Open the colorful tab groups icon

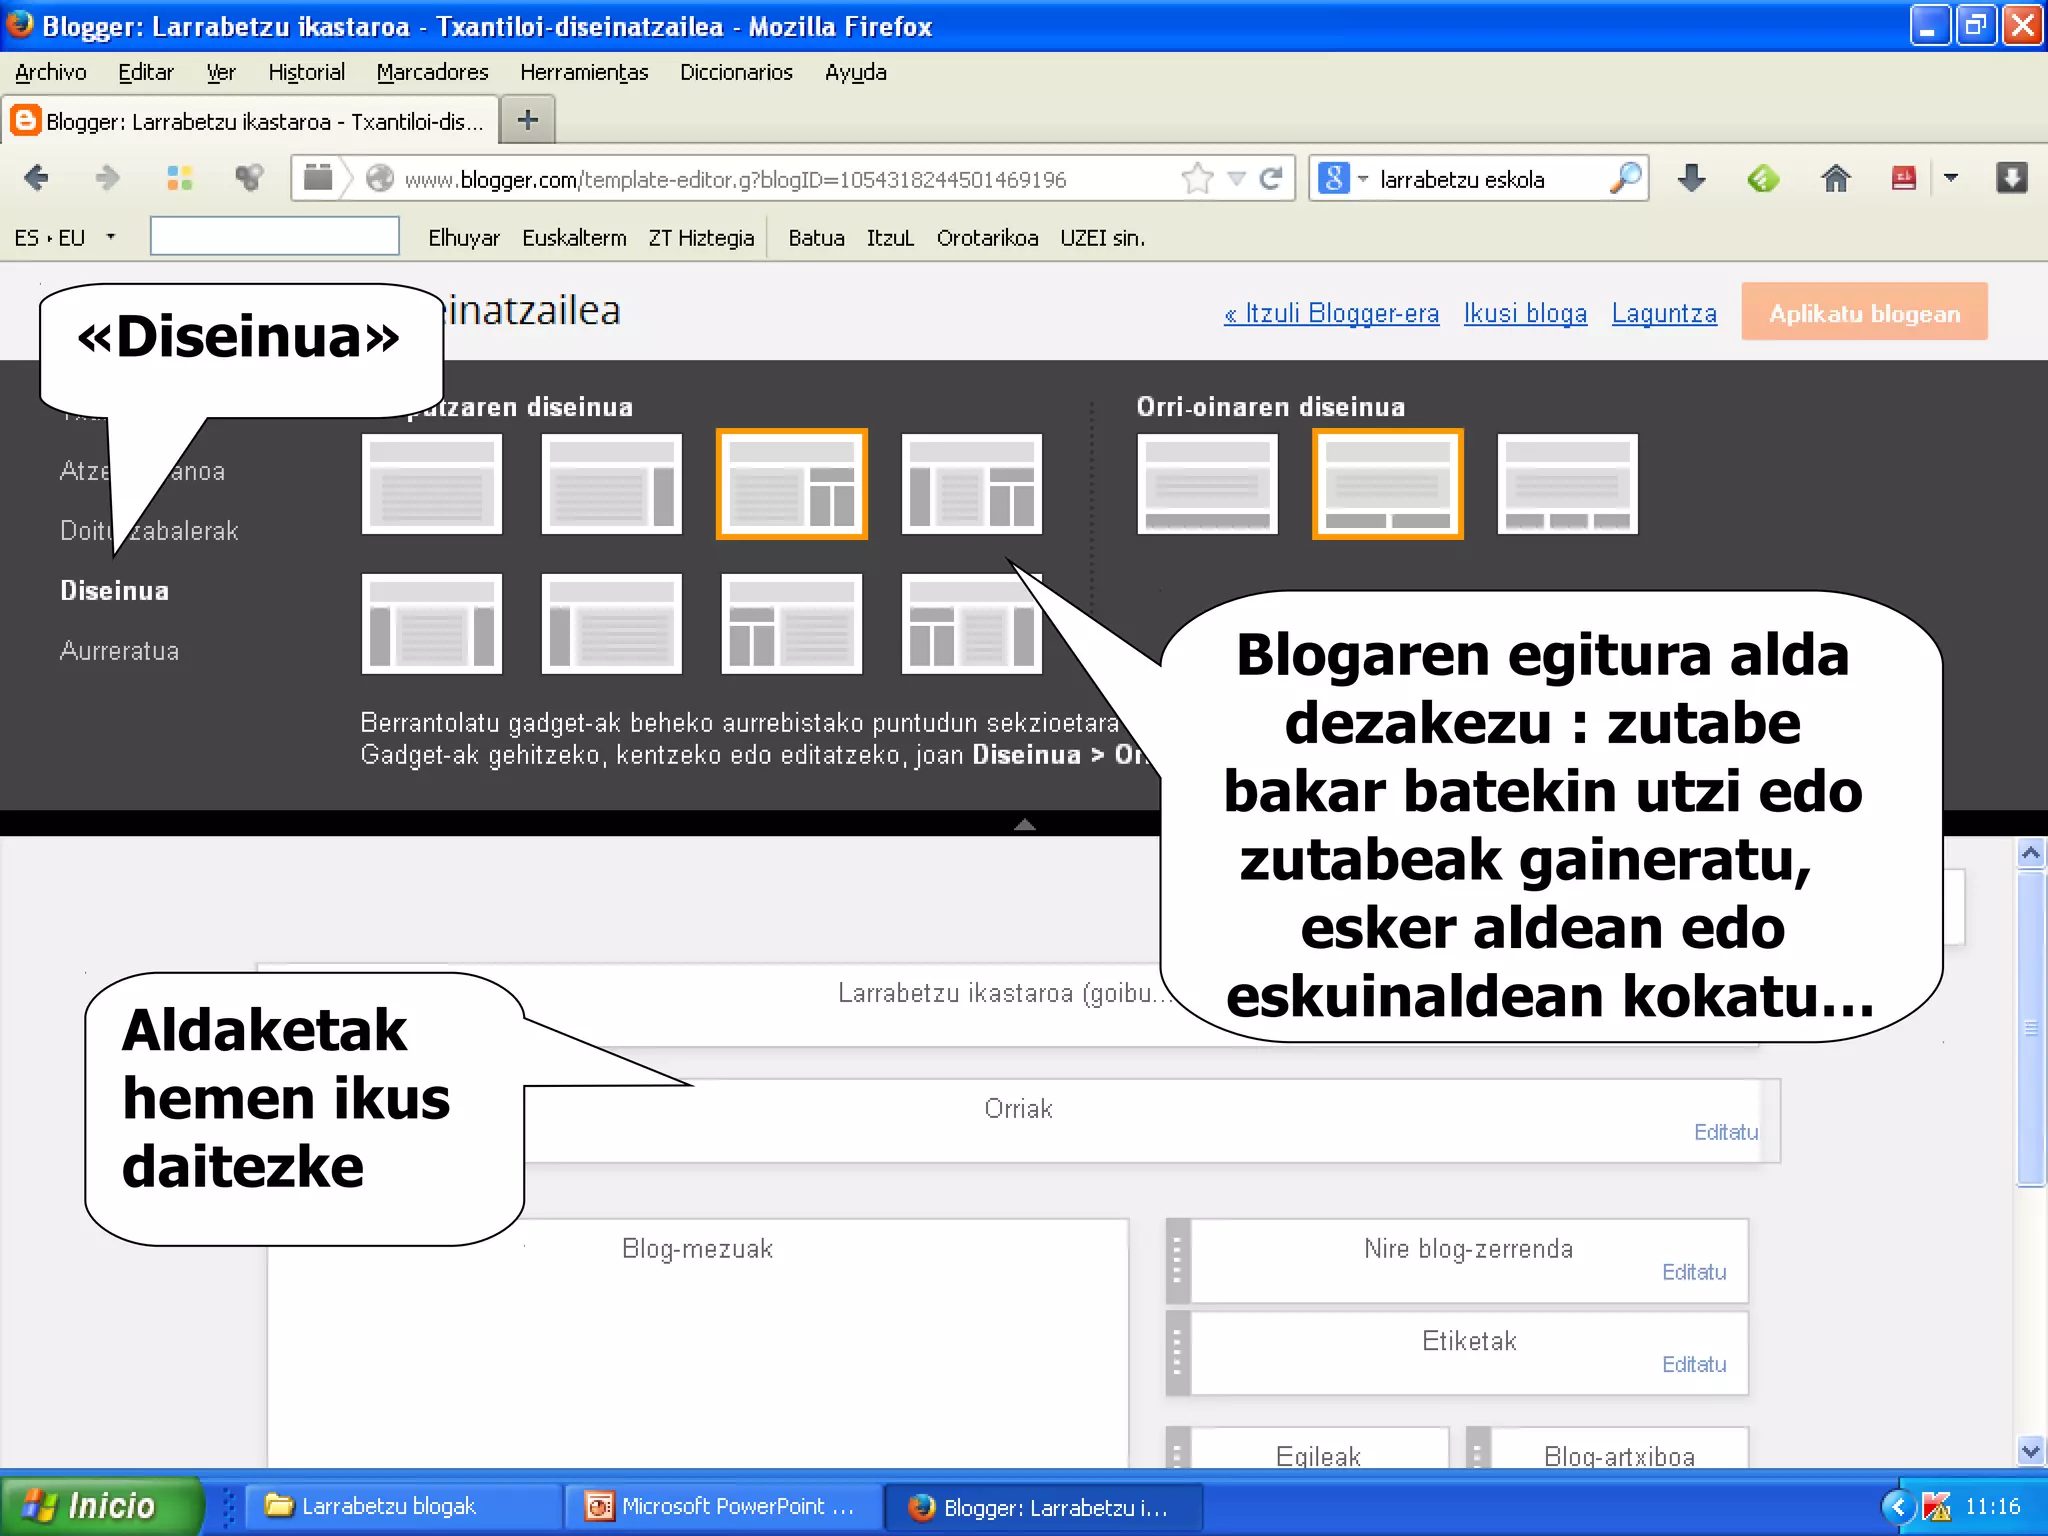tap(180, 179)
